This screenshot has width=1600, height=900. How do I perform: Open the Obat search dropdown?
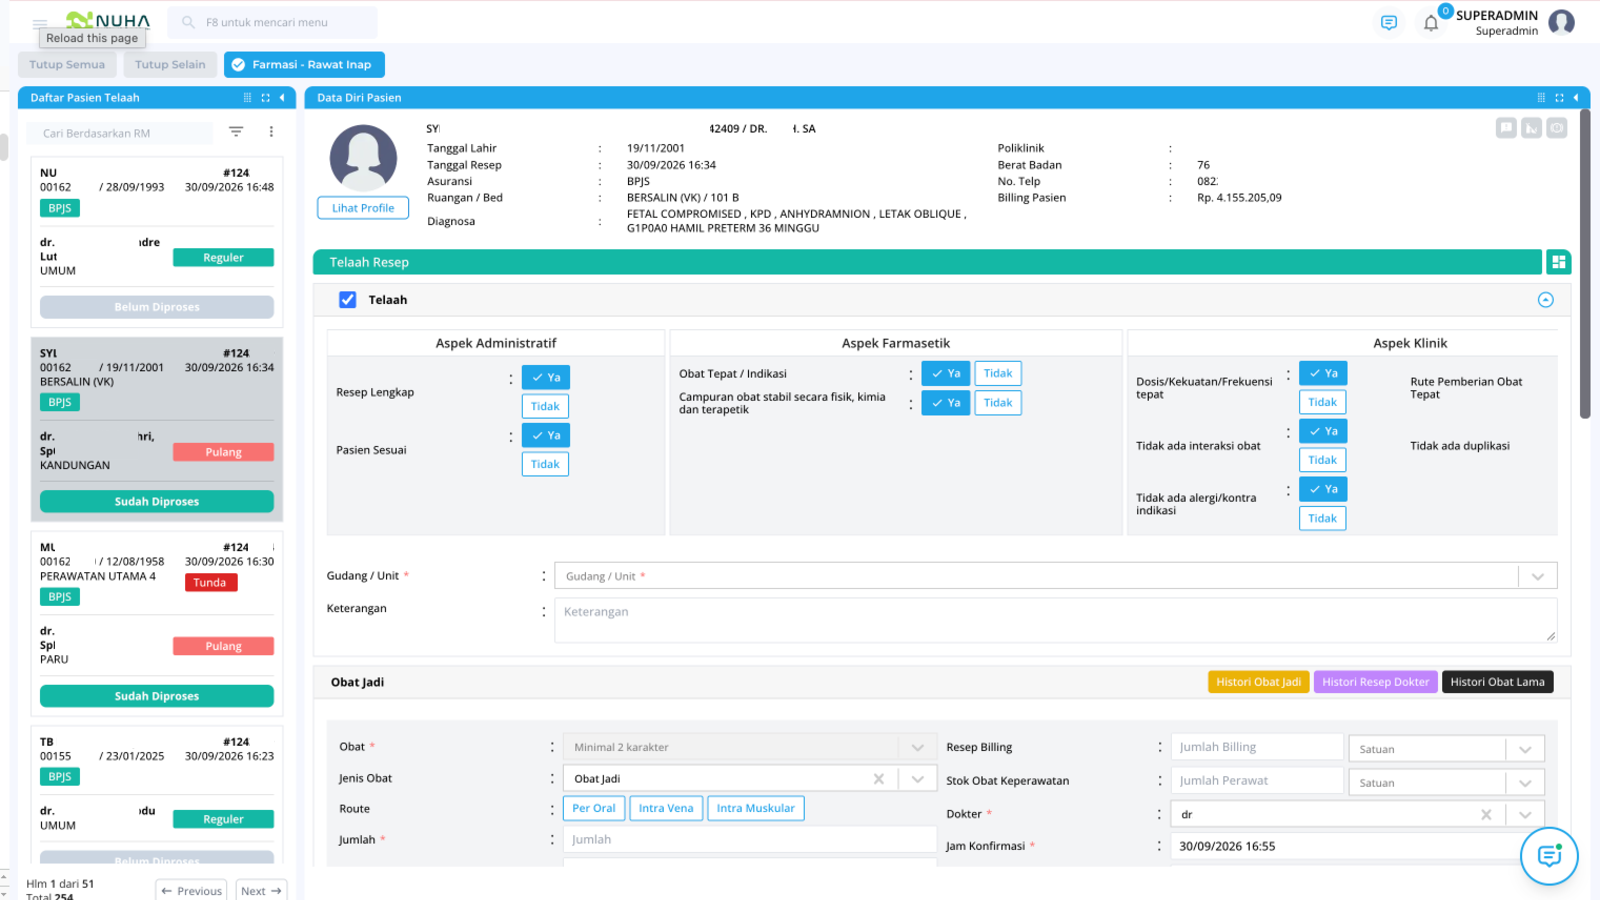[748, 747]
